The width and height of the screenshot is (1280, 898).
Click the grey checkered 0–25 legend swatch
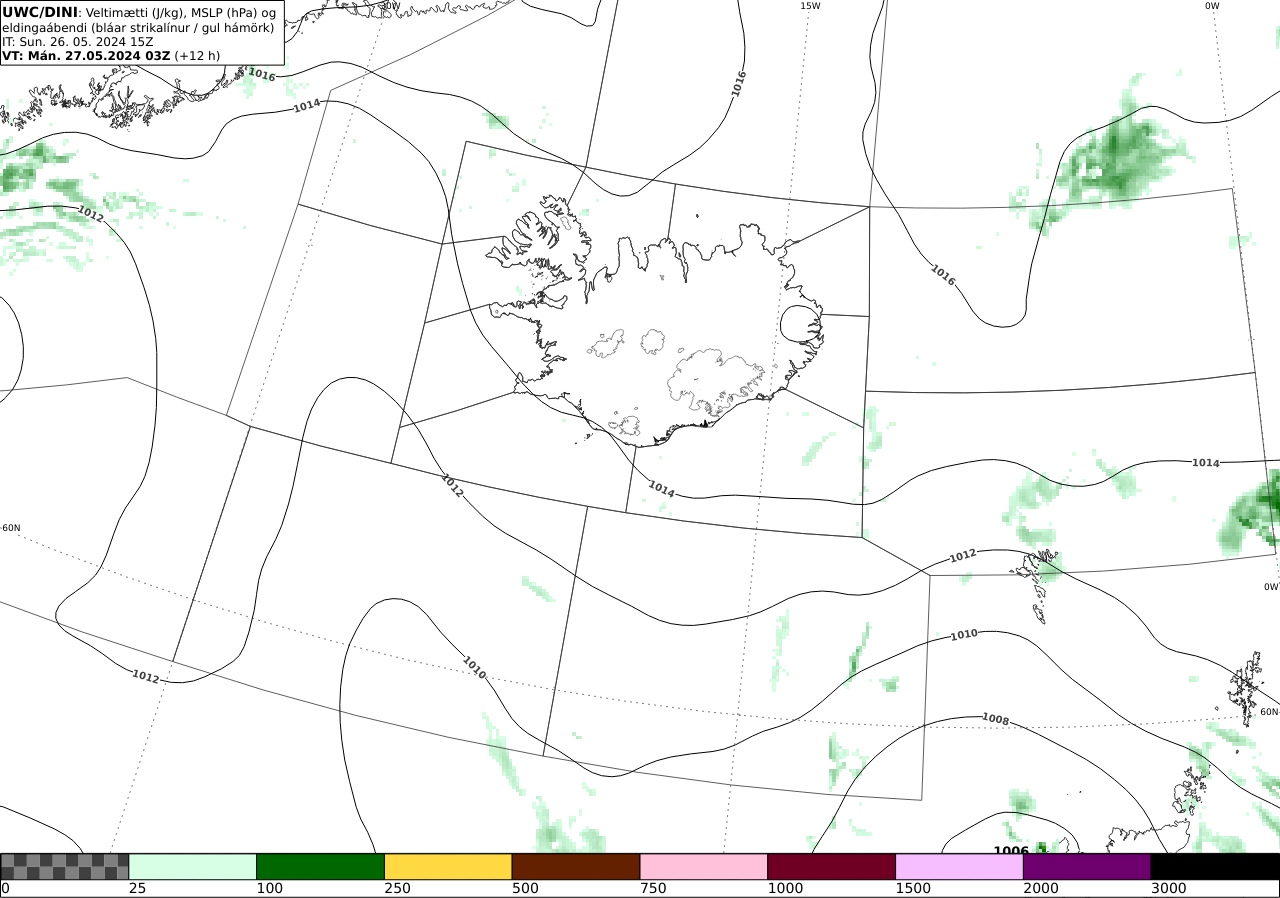pyautogui.click(x=64, y=866)
